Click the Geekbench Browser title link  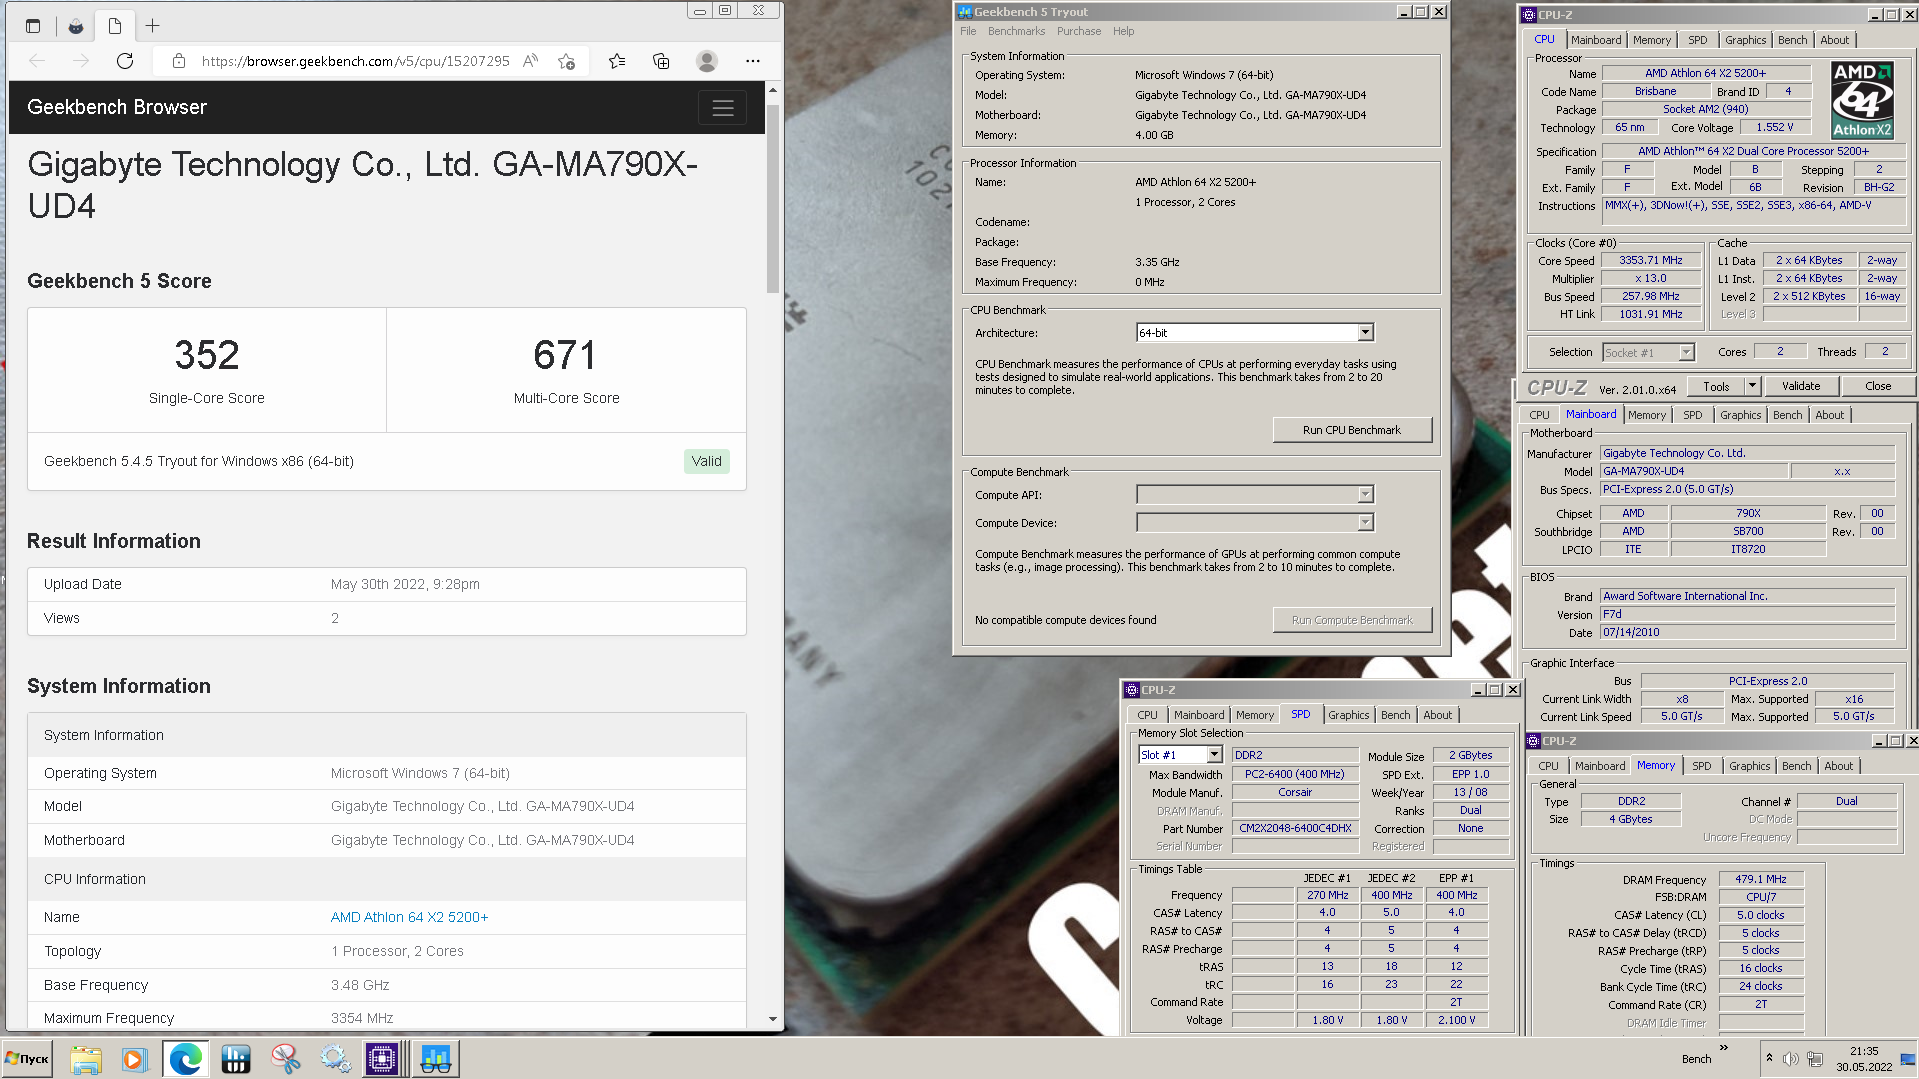[117, 107]
